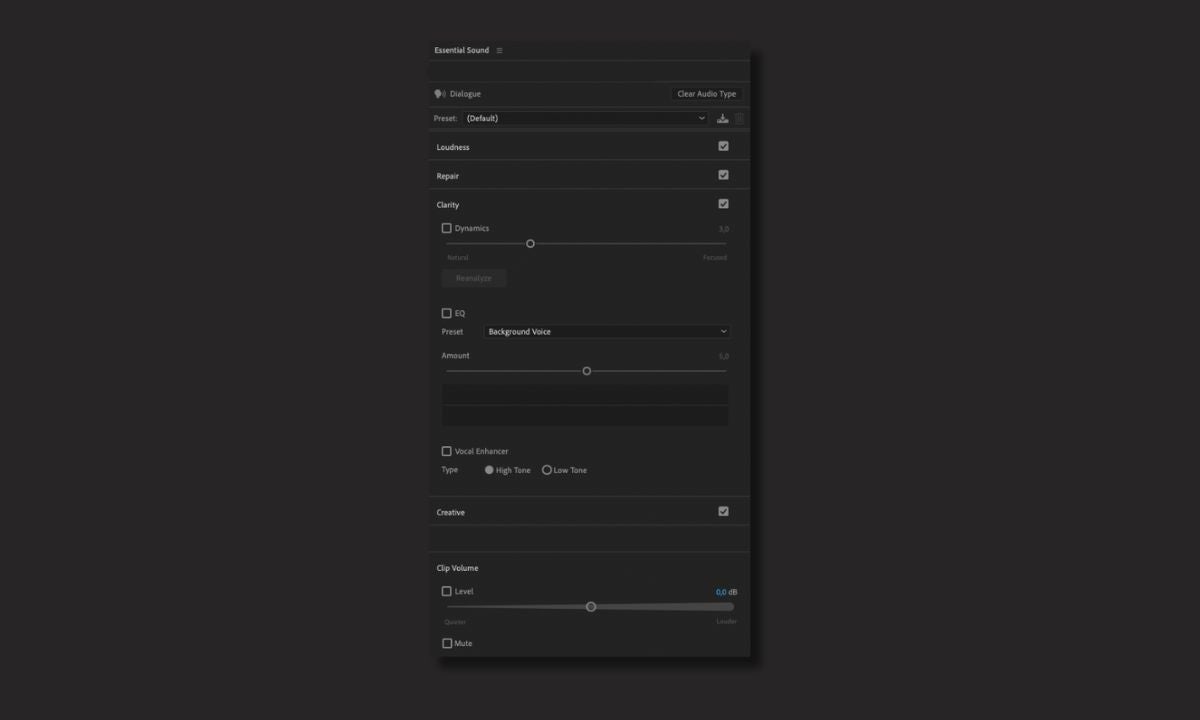Disable the Clarity section checkbox
1200x720 pixels.
pyautogui.click(x=723, y=204)
